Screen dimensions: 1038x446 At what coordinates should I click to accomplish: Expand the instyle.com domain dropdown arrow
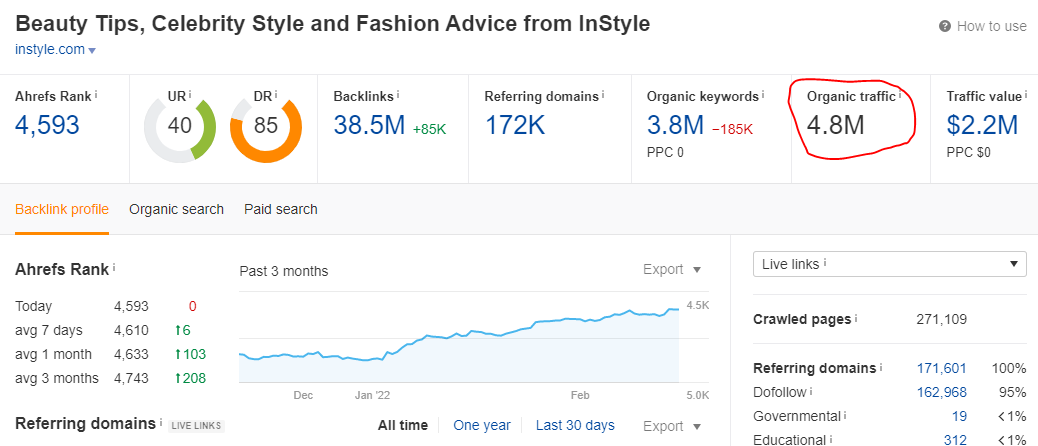click(x=92, y=50)
